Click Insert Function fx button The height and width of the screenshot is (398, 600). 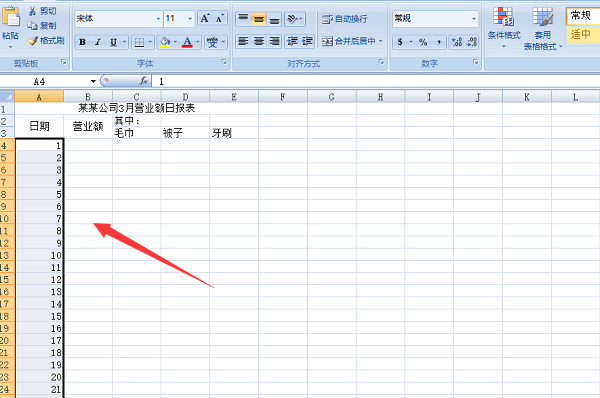144,81
